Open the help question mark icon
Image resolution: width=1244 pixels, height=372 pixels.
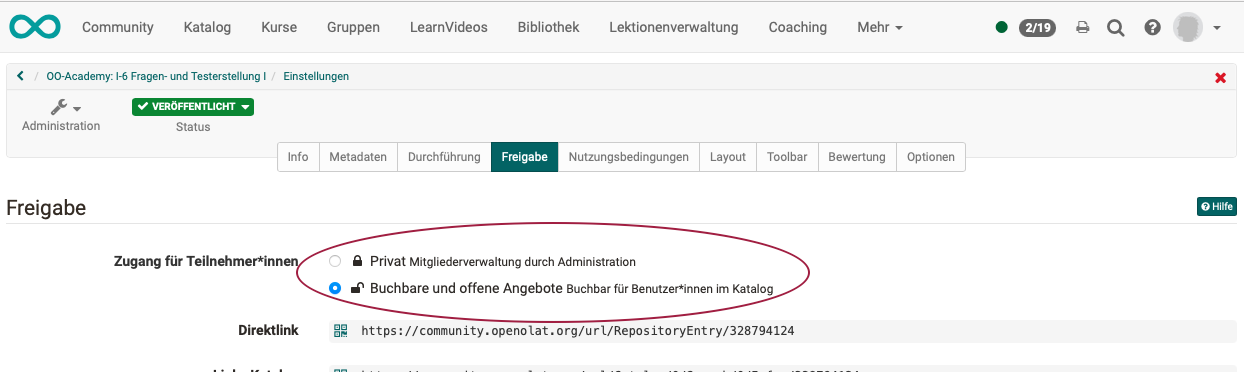tap(1152, 28)
